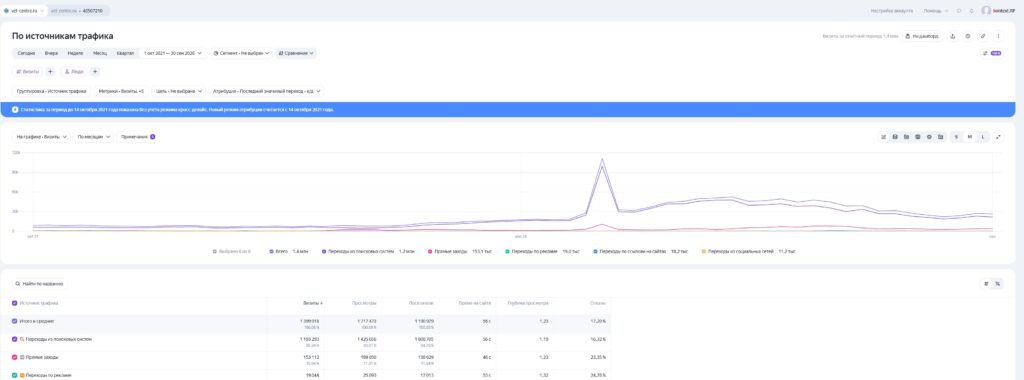This screenshot has width=1024, height=380.
Task: Click plus button after Визиты chip
Action: (50, 72)
